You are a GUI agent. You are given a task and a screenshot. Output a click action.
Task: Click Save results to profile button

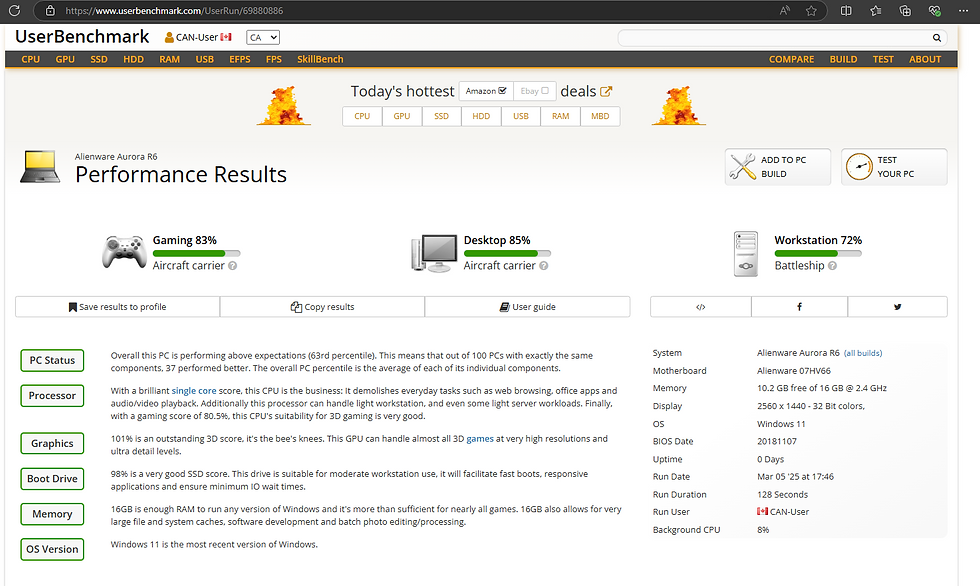[118, 307]
